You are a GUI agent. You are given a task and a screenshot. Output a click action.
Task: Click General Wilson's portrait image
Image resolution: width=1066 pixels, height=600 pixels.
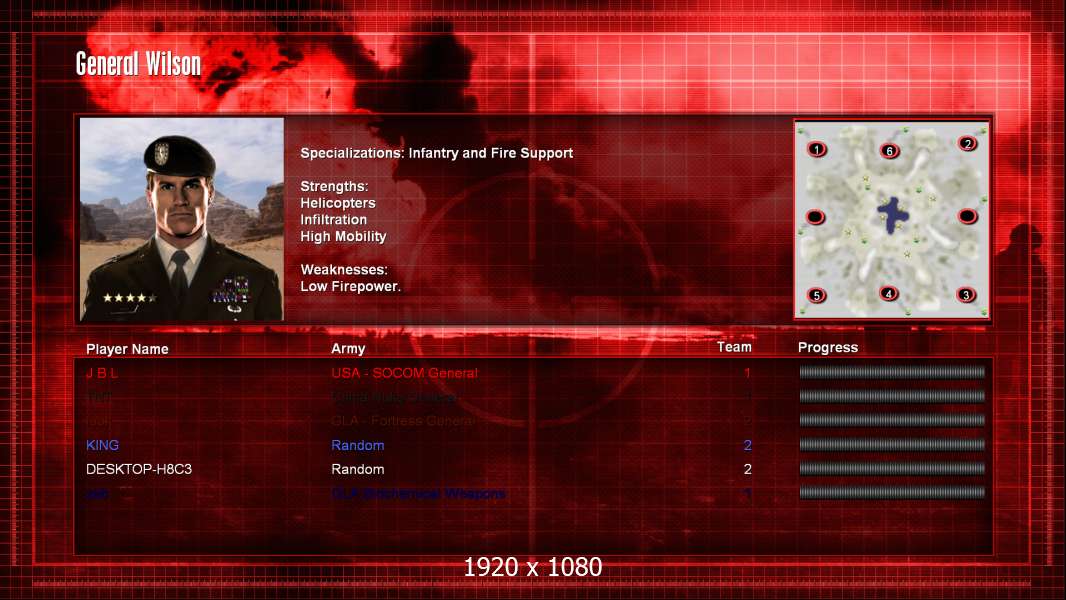pyautogui.click(x=182, y=219)
